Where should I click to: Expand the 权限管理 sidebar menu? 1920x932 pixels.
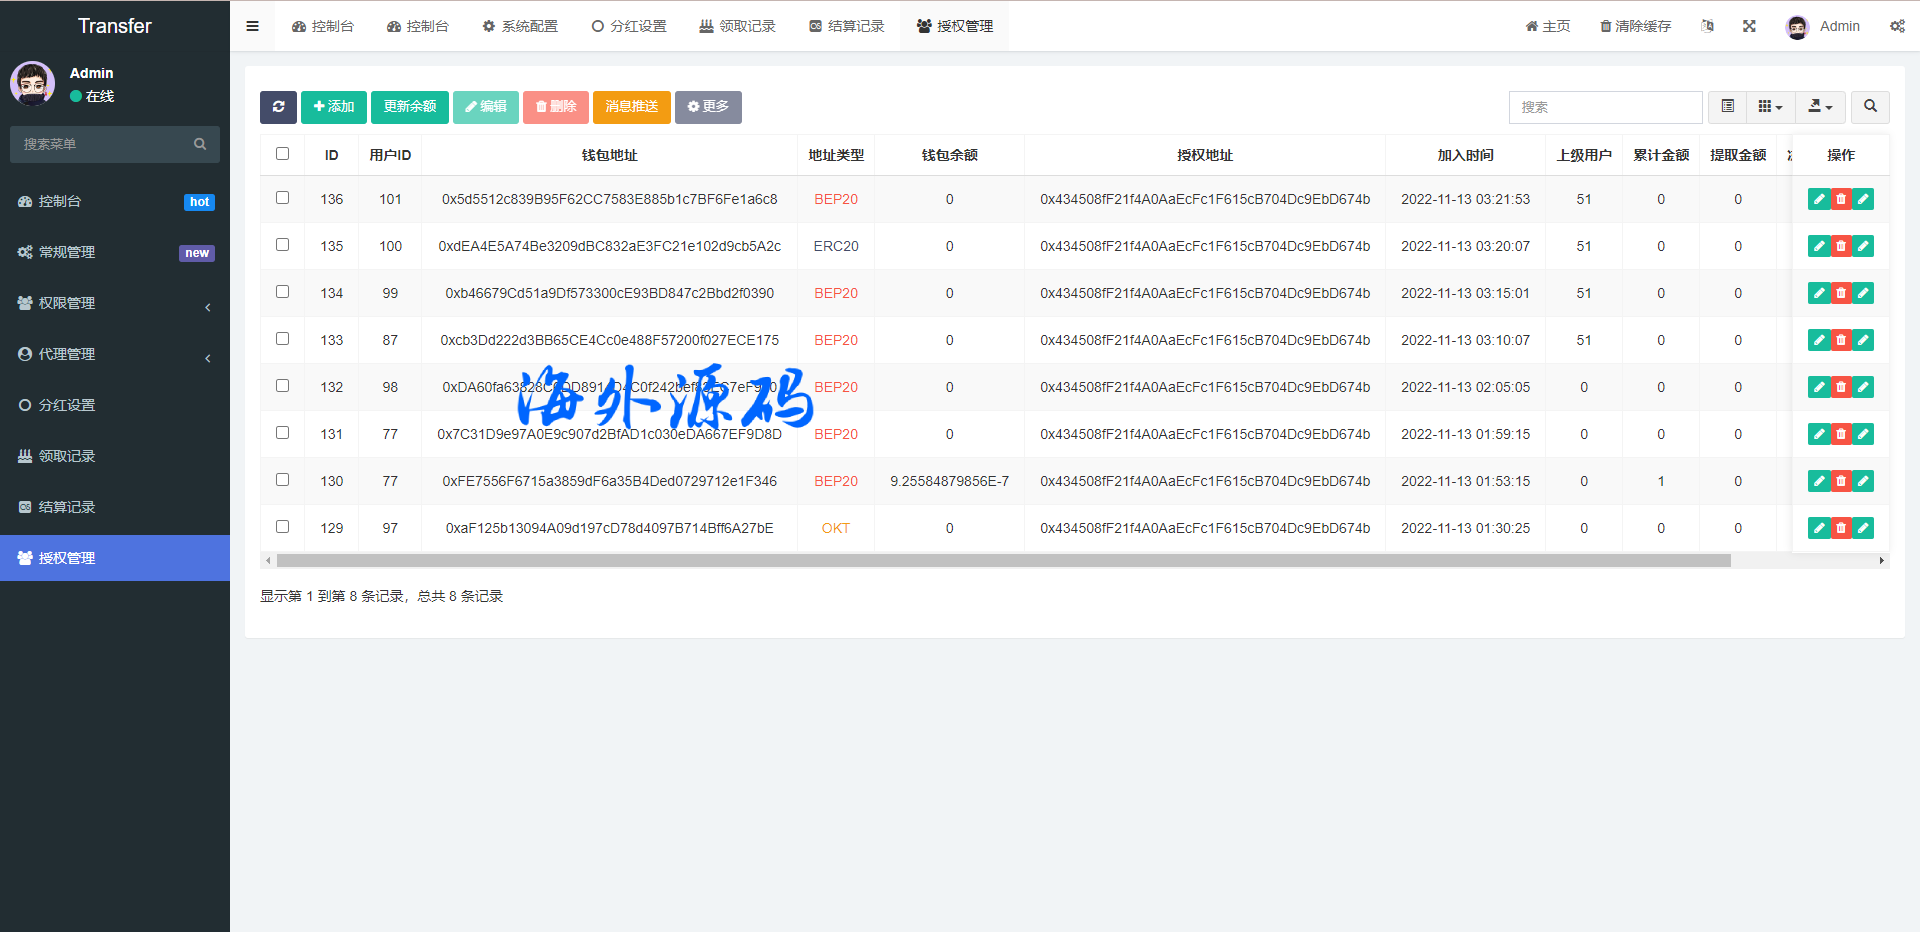pyautogui.click(x=115, y=303)
